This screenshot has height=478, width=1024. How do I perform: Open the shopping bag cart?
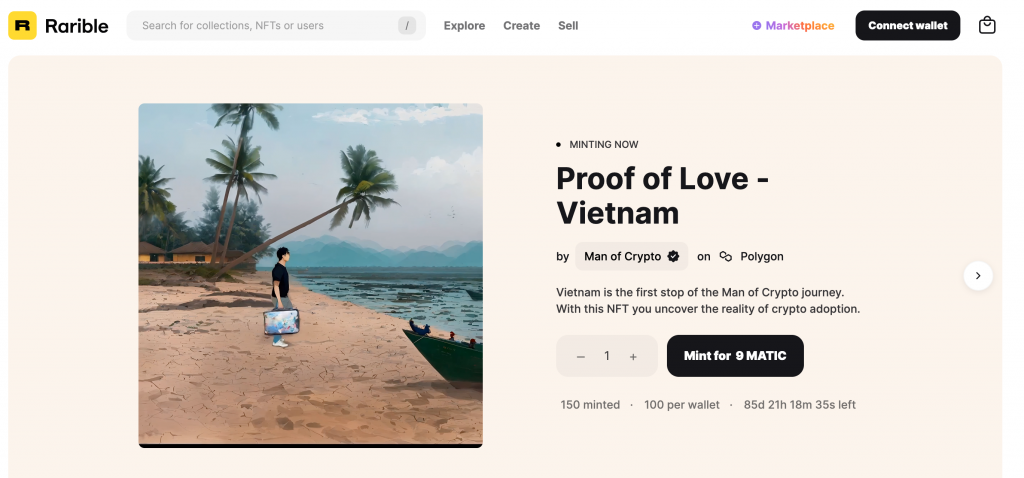987,26
